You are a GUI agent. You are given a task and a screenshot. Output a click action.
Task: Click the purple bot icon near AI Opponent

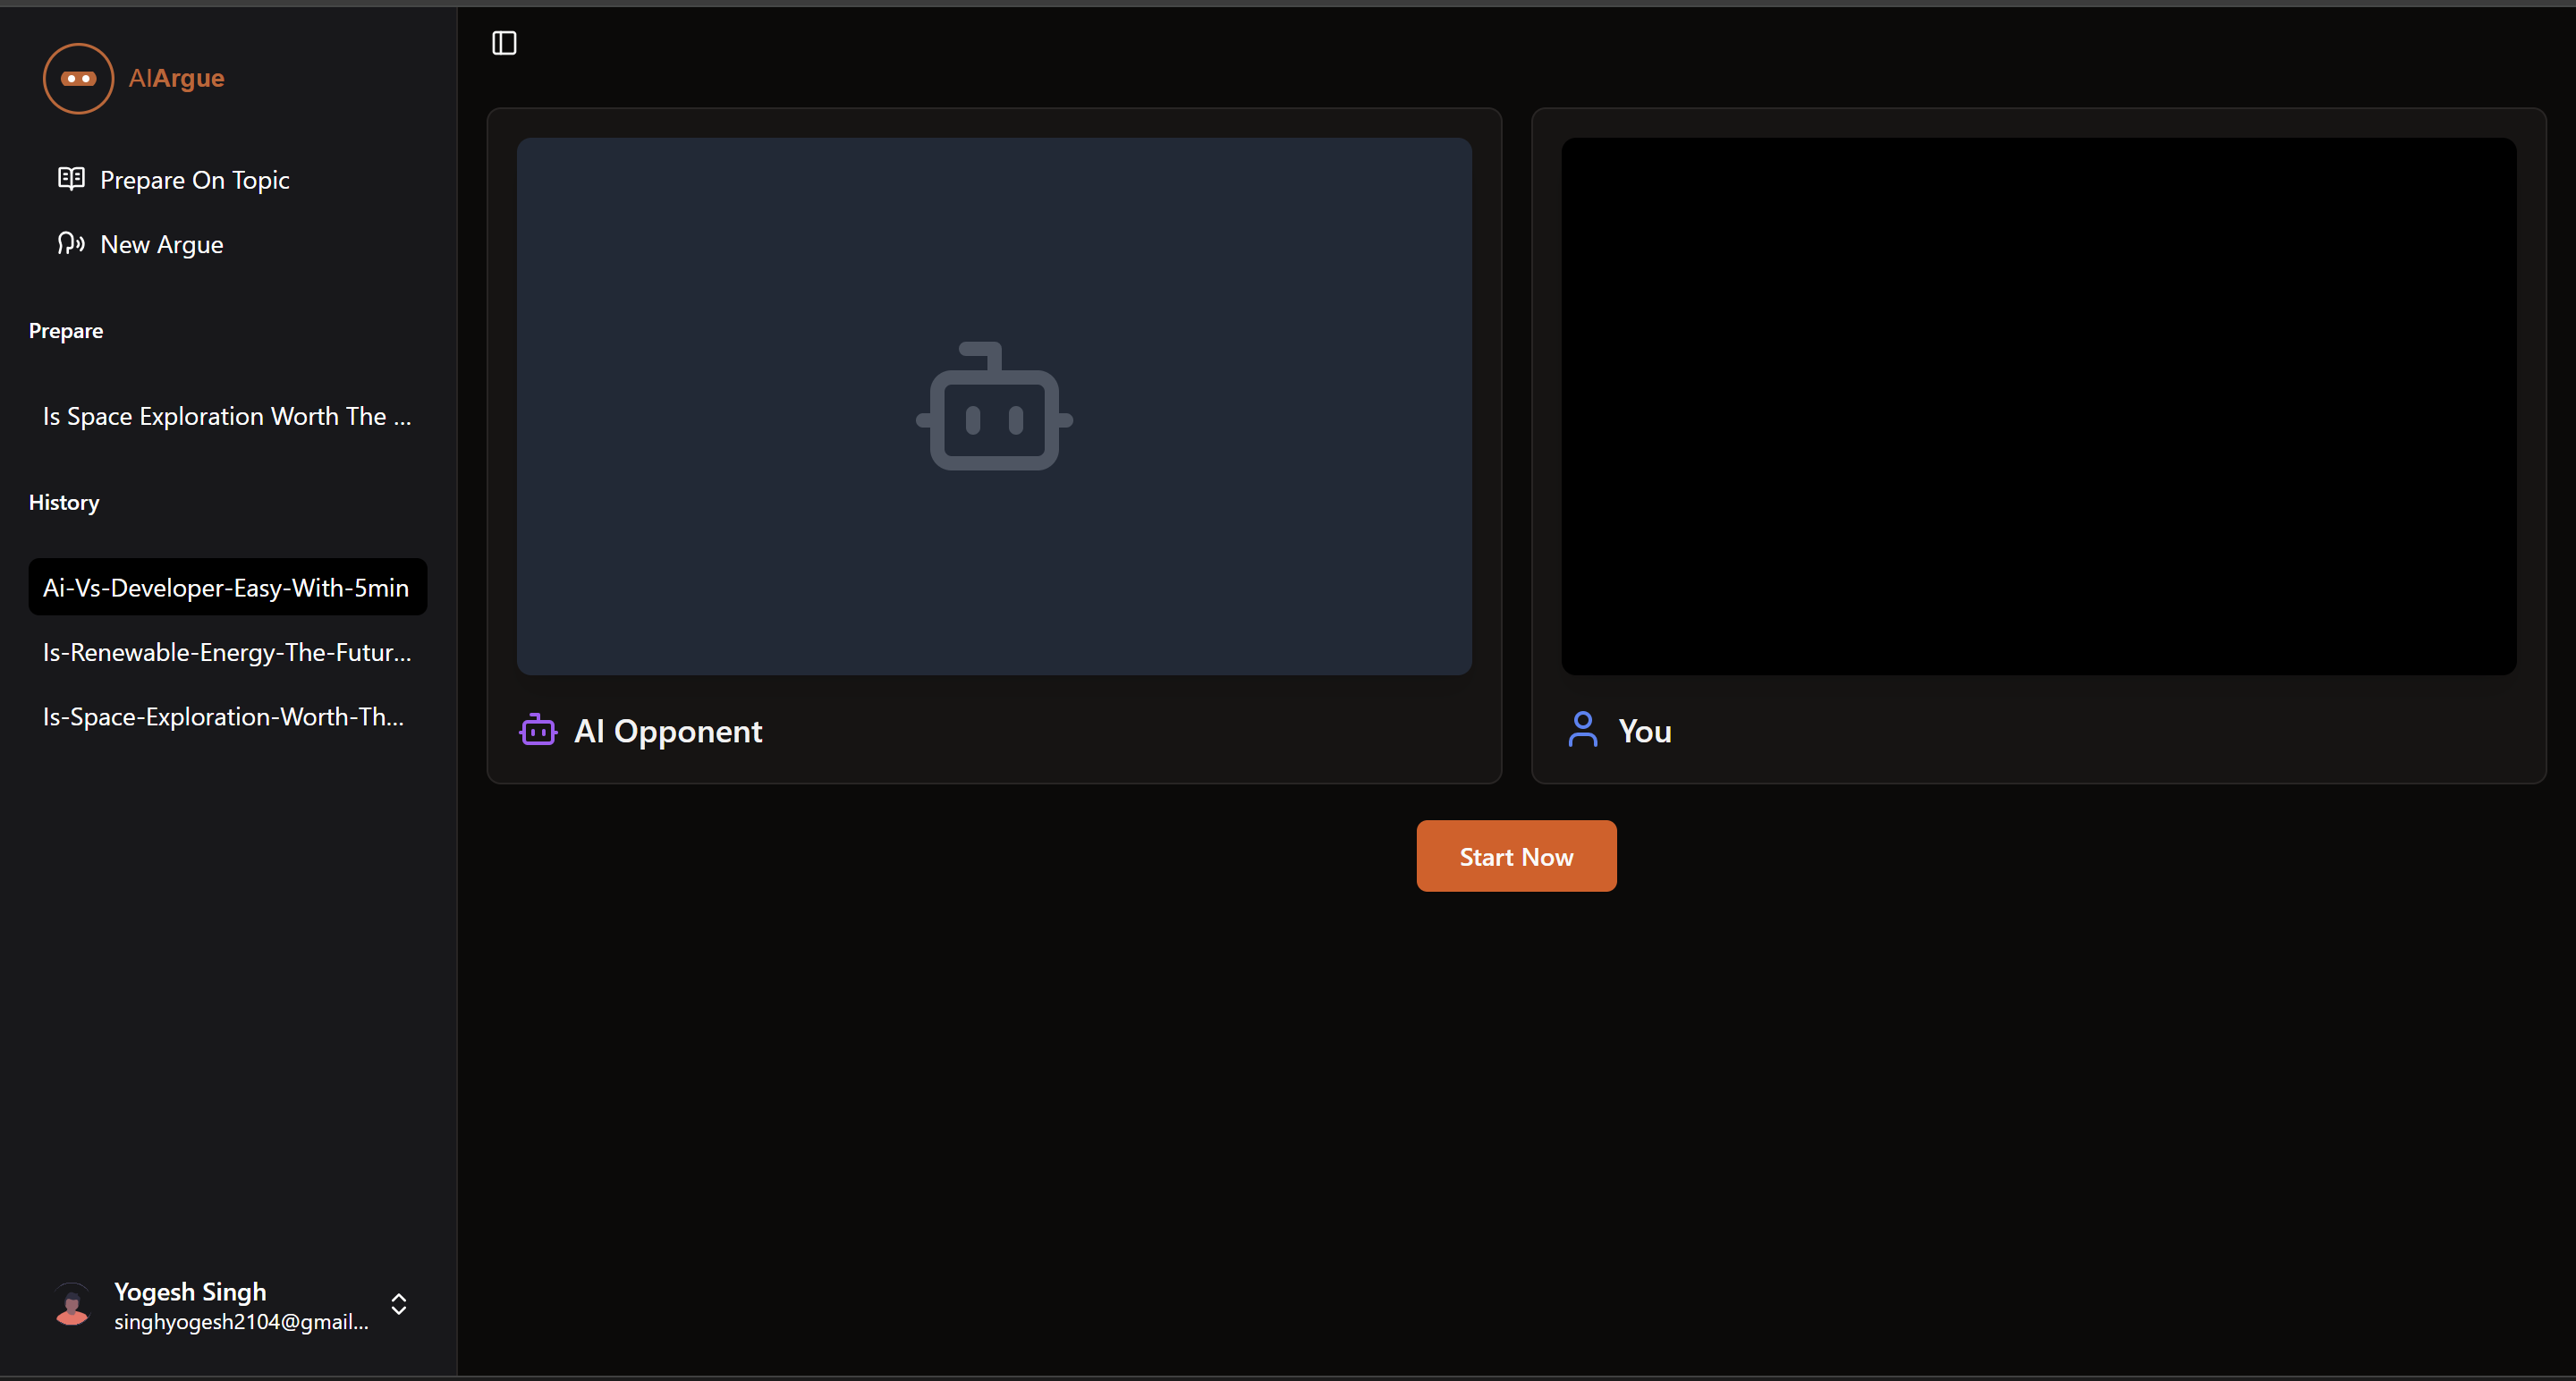click(x=538, y=731)
